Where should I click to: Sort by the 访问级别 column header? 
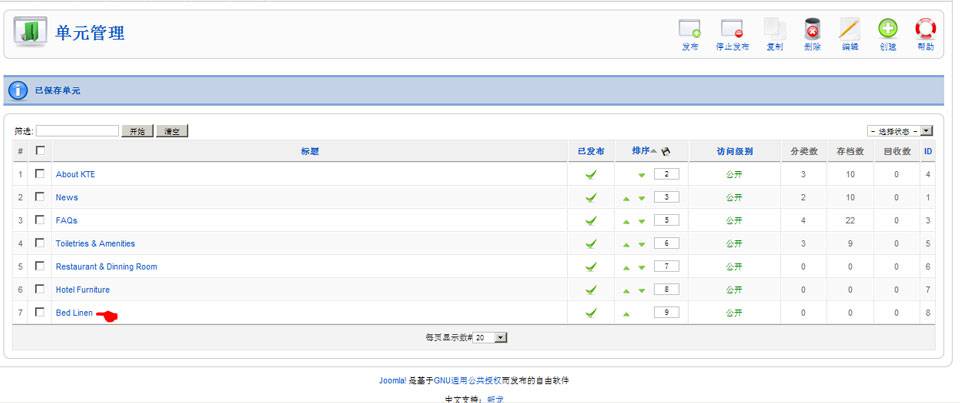735,151
